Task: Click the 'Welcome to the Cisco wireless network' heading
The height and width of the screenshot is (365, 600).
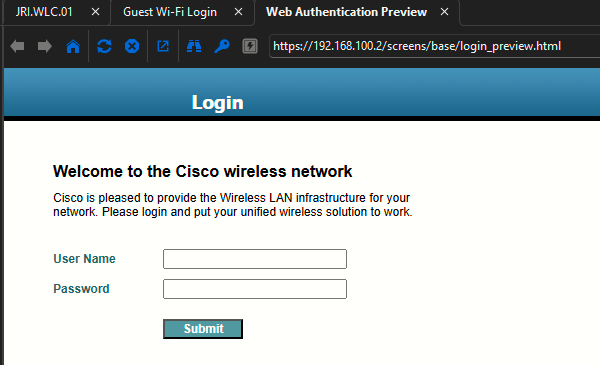Action: pos(202,171)
